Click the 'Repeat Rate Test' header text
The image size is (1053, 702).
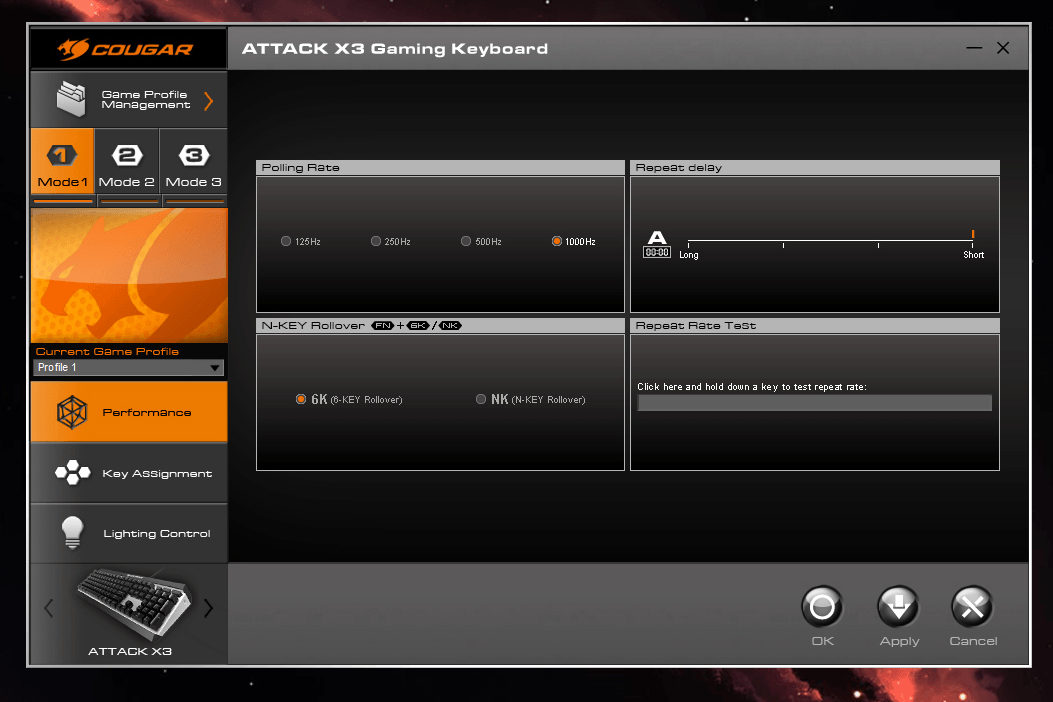pos(696,326)
